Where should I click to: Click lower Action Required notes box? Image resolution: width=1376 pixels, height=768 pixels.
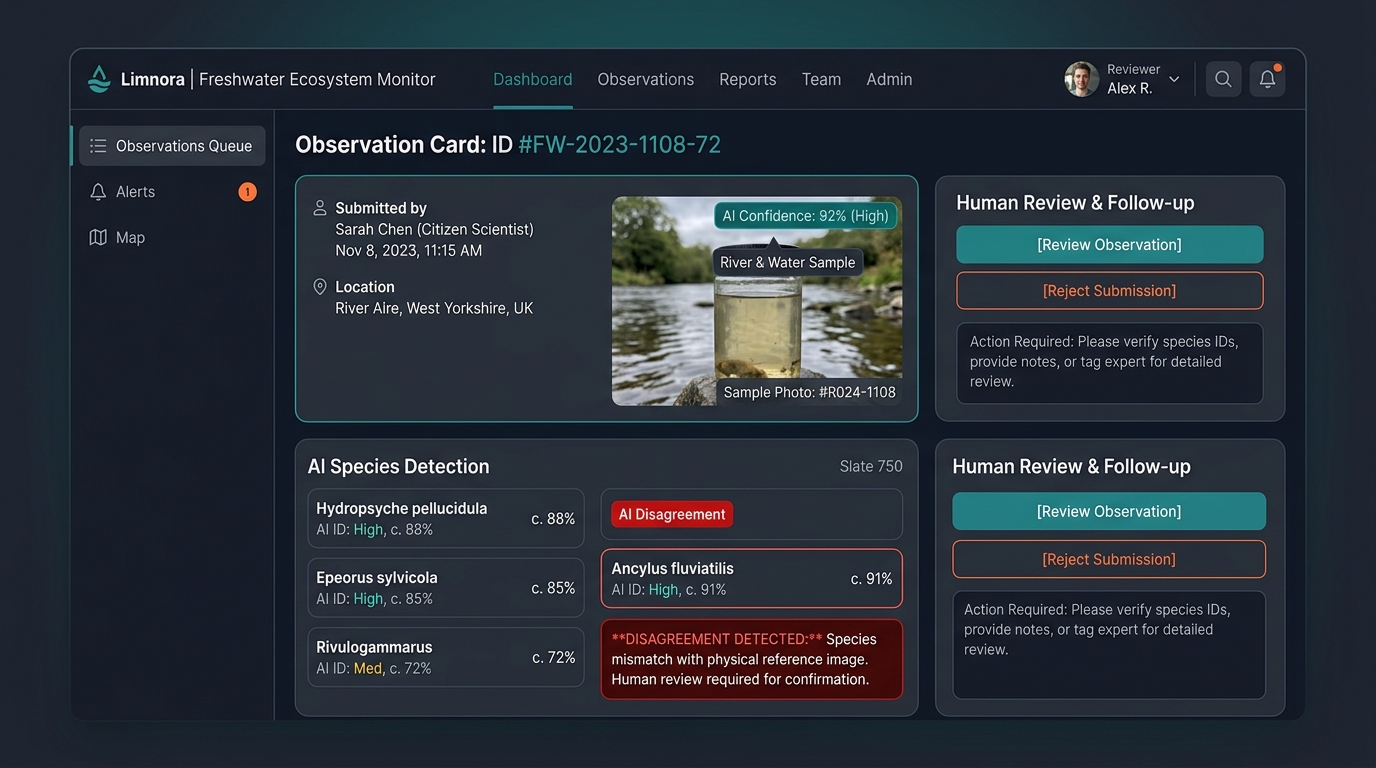pos(1109,645)
